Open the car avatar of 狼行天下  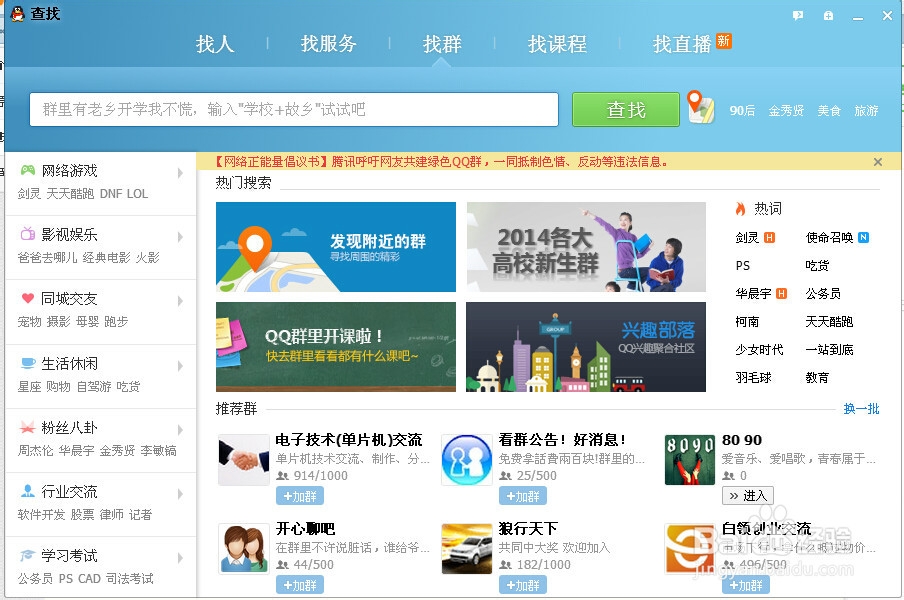tap(467, 549)
